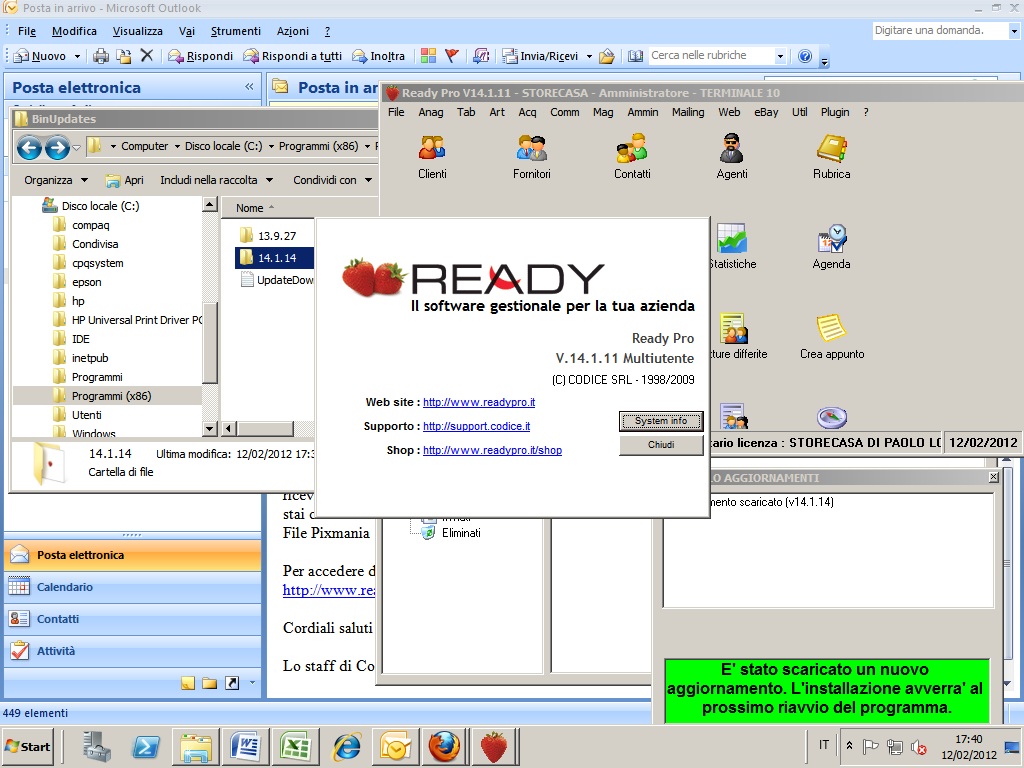Screen dimensions: 1024x768
Task: Open the Strumenti menu in Outlook
Action: pos(235,31)
